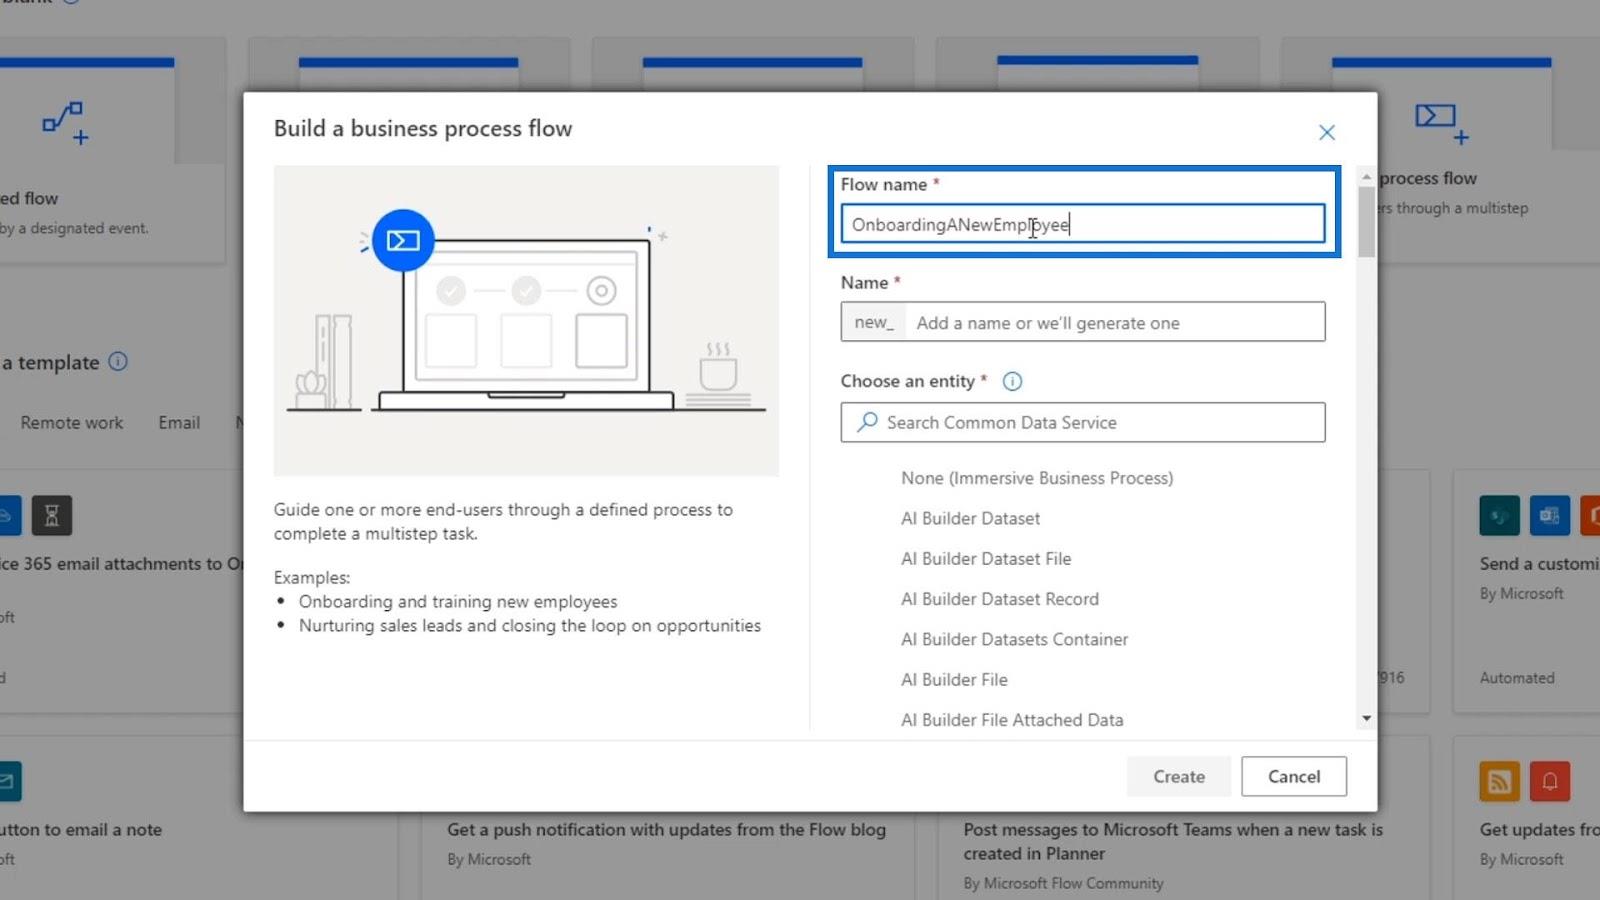Click the Flow name input field
This screenshot has height=900, width=1600.
tap(1083, 224)
